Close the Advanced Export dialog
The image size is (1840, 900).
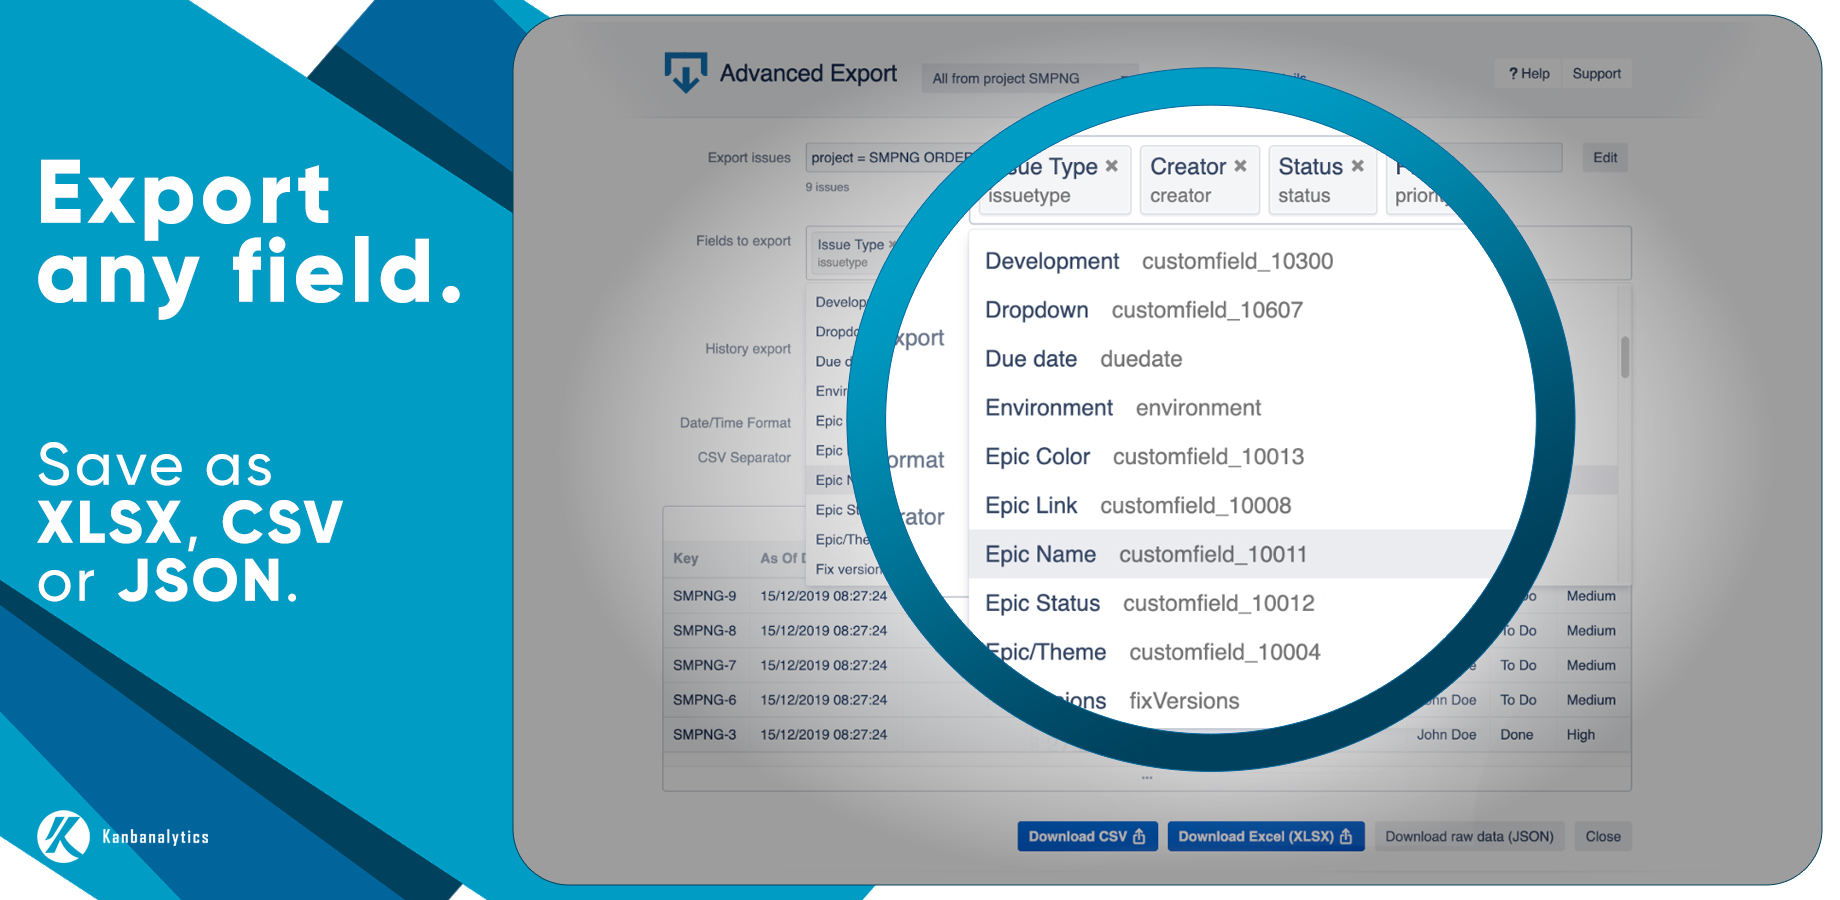tap(1602, 836)
